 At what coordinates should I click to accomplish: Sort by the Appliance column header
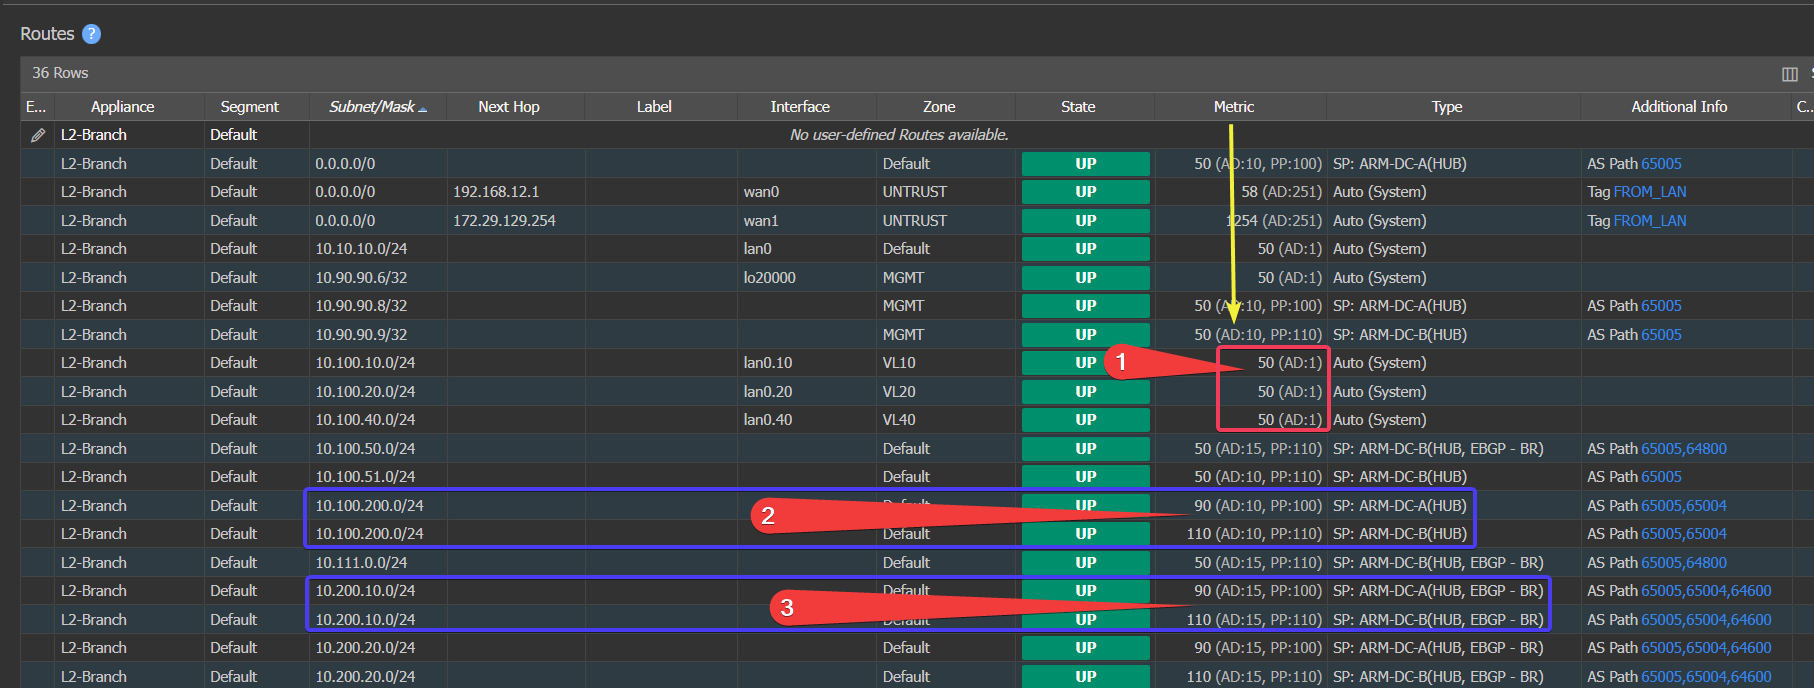pyautogui.click(x=122, y=107)
